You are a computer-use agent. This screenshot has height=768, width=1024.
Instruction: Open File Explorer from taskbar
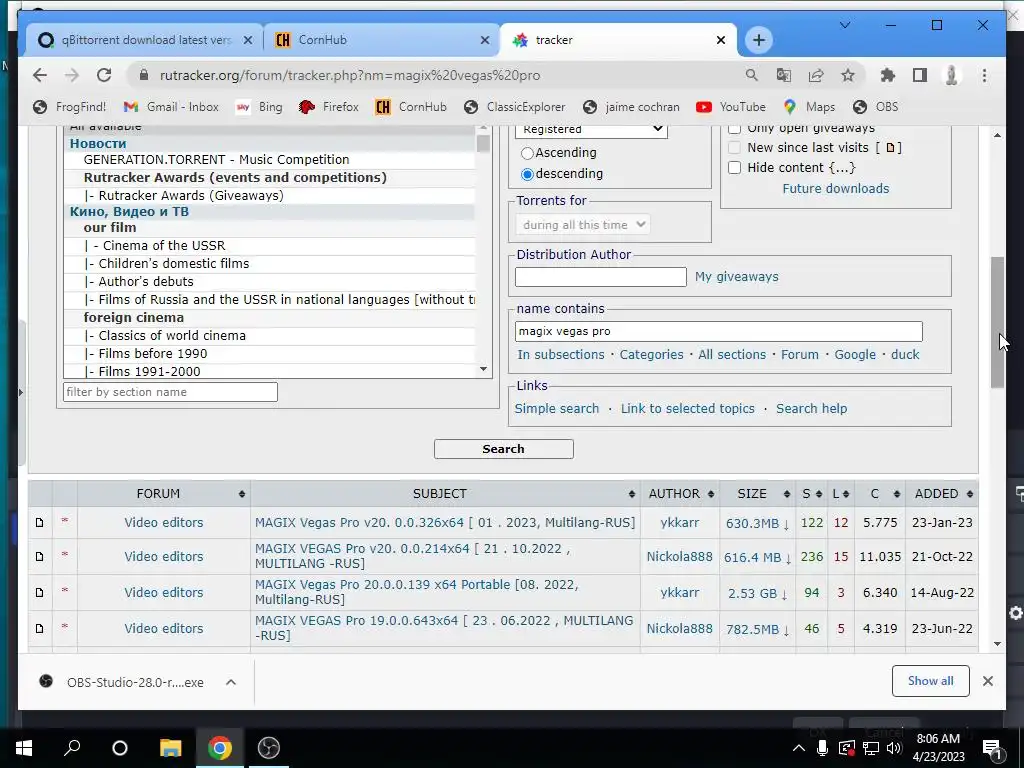[x=170, y=748]
